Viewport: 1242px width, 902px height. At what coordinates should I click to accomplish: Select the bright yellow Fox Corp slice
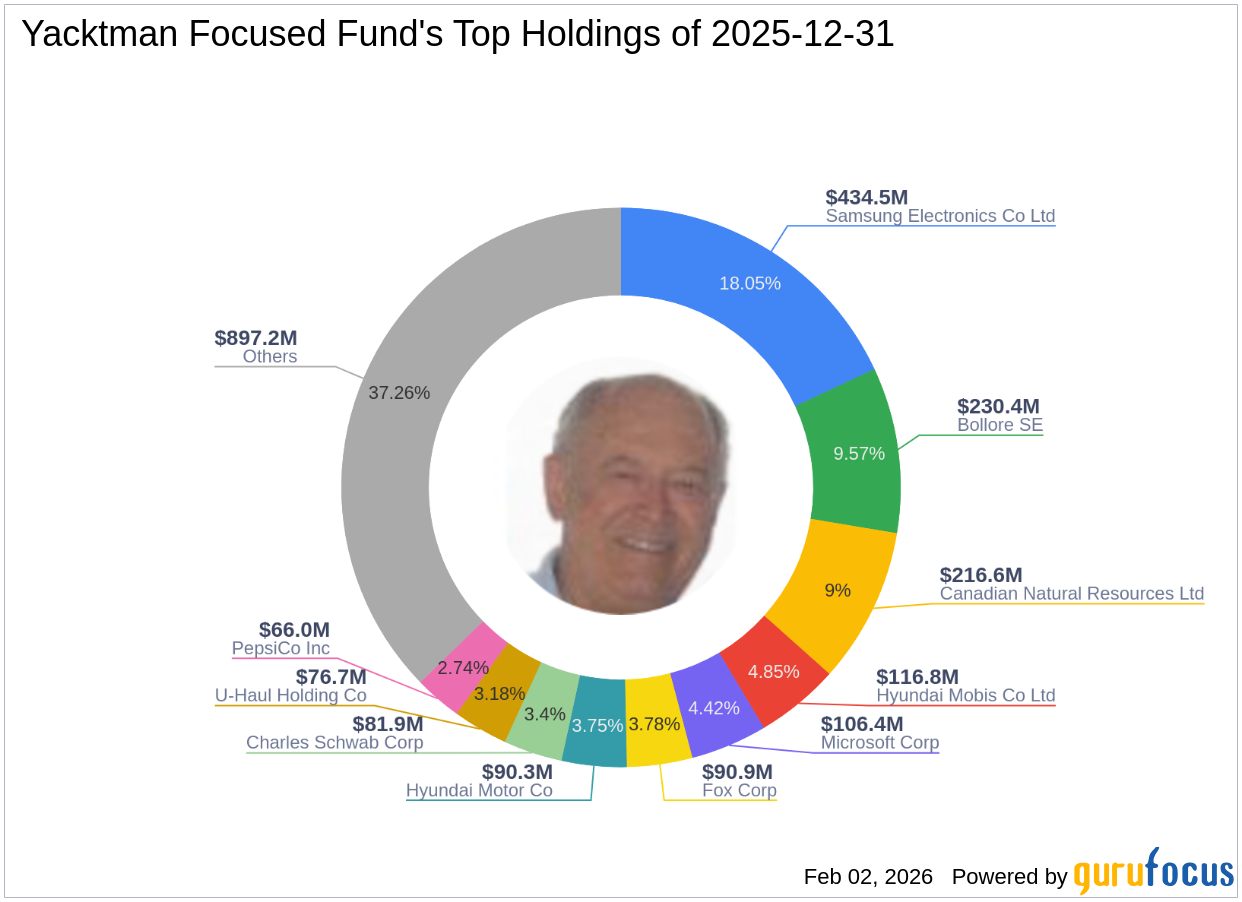657,720
